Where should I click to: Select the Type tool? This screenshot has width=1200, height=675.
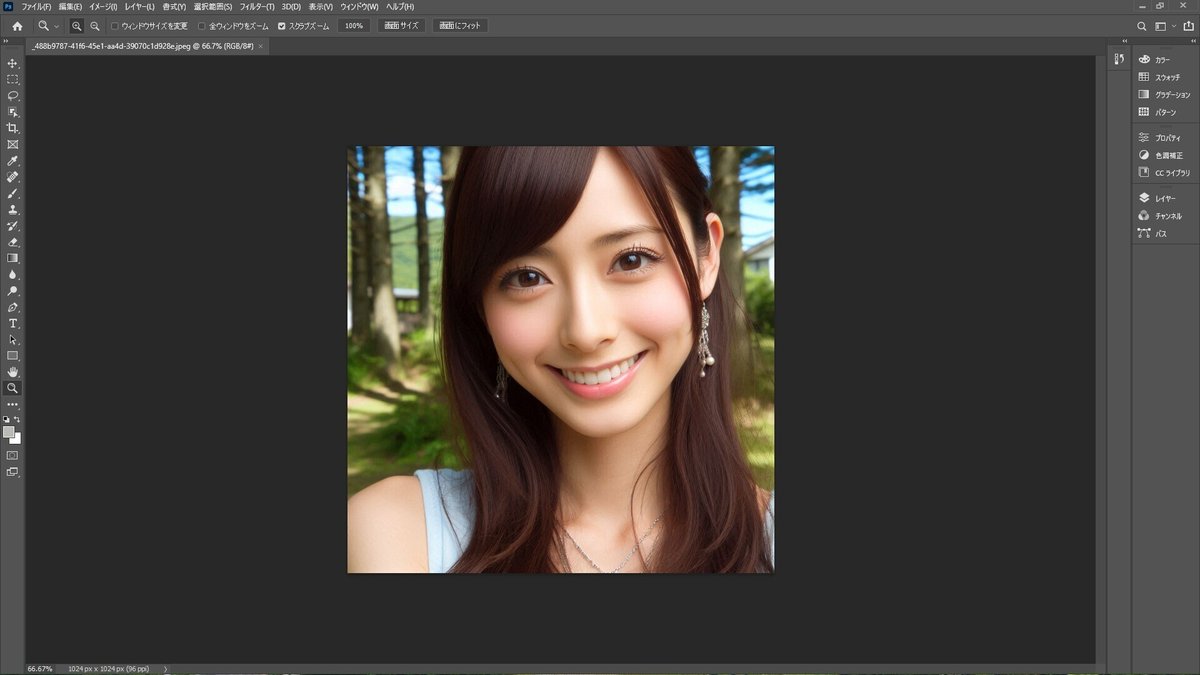(13, 323)
